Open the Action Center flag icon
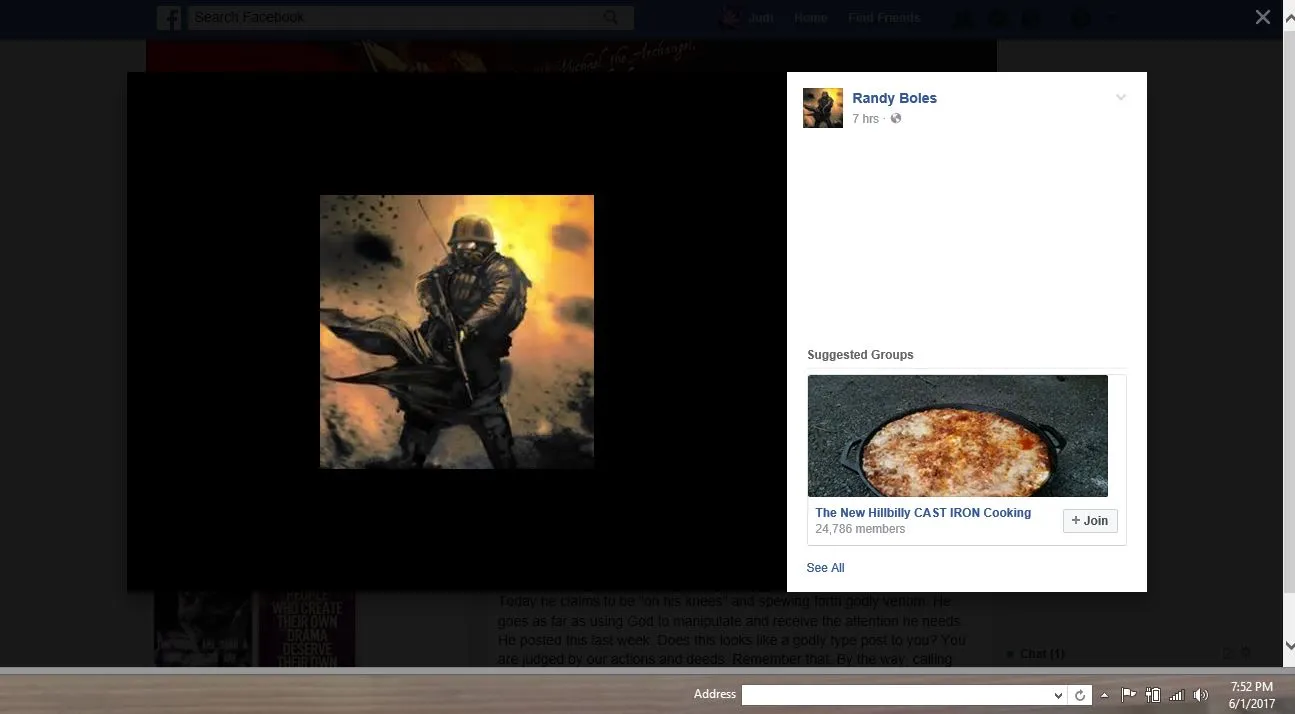Viewport: 1295px width, 714px height. click(1128, 695)
